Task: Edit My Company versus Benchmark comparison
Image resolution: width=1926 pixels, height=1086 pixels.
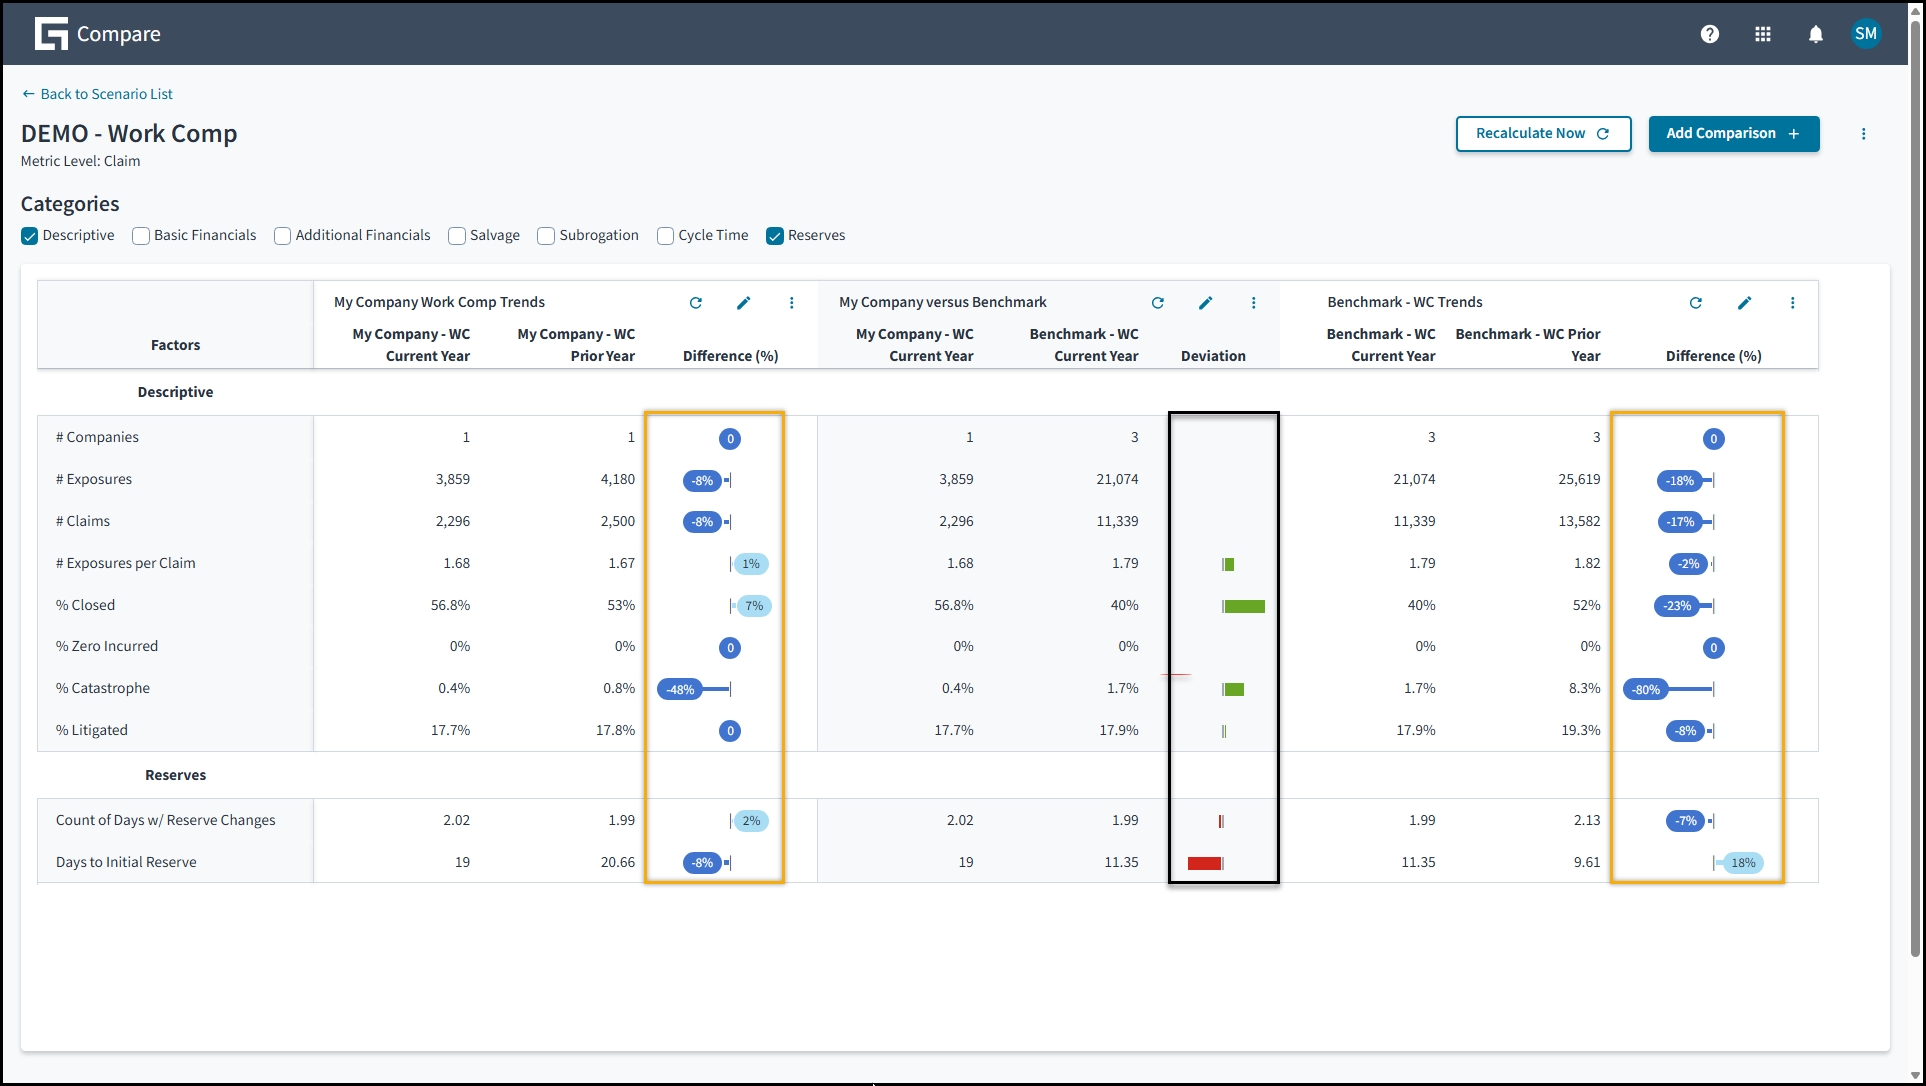Action: click(1205, 303)
